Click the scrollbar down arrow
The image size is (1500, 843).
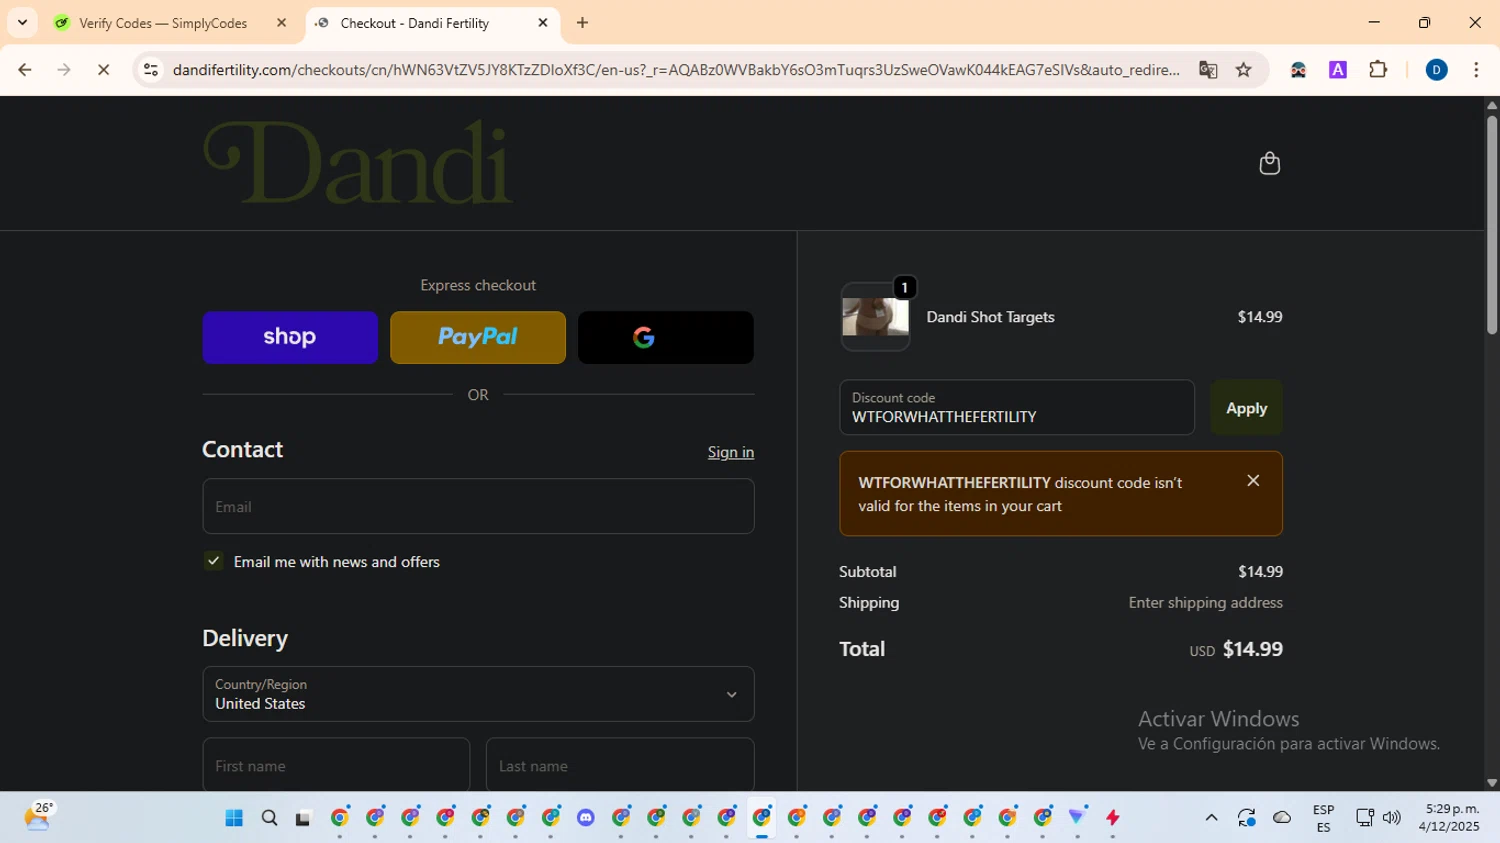coord(1491,783)
